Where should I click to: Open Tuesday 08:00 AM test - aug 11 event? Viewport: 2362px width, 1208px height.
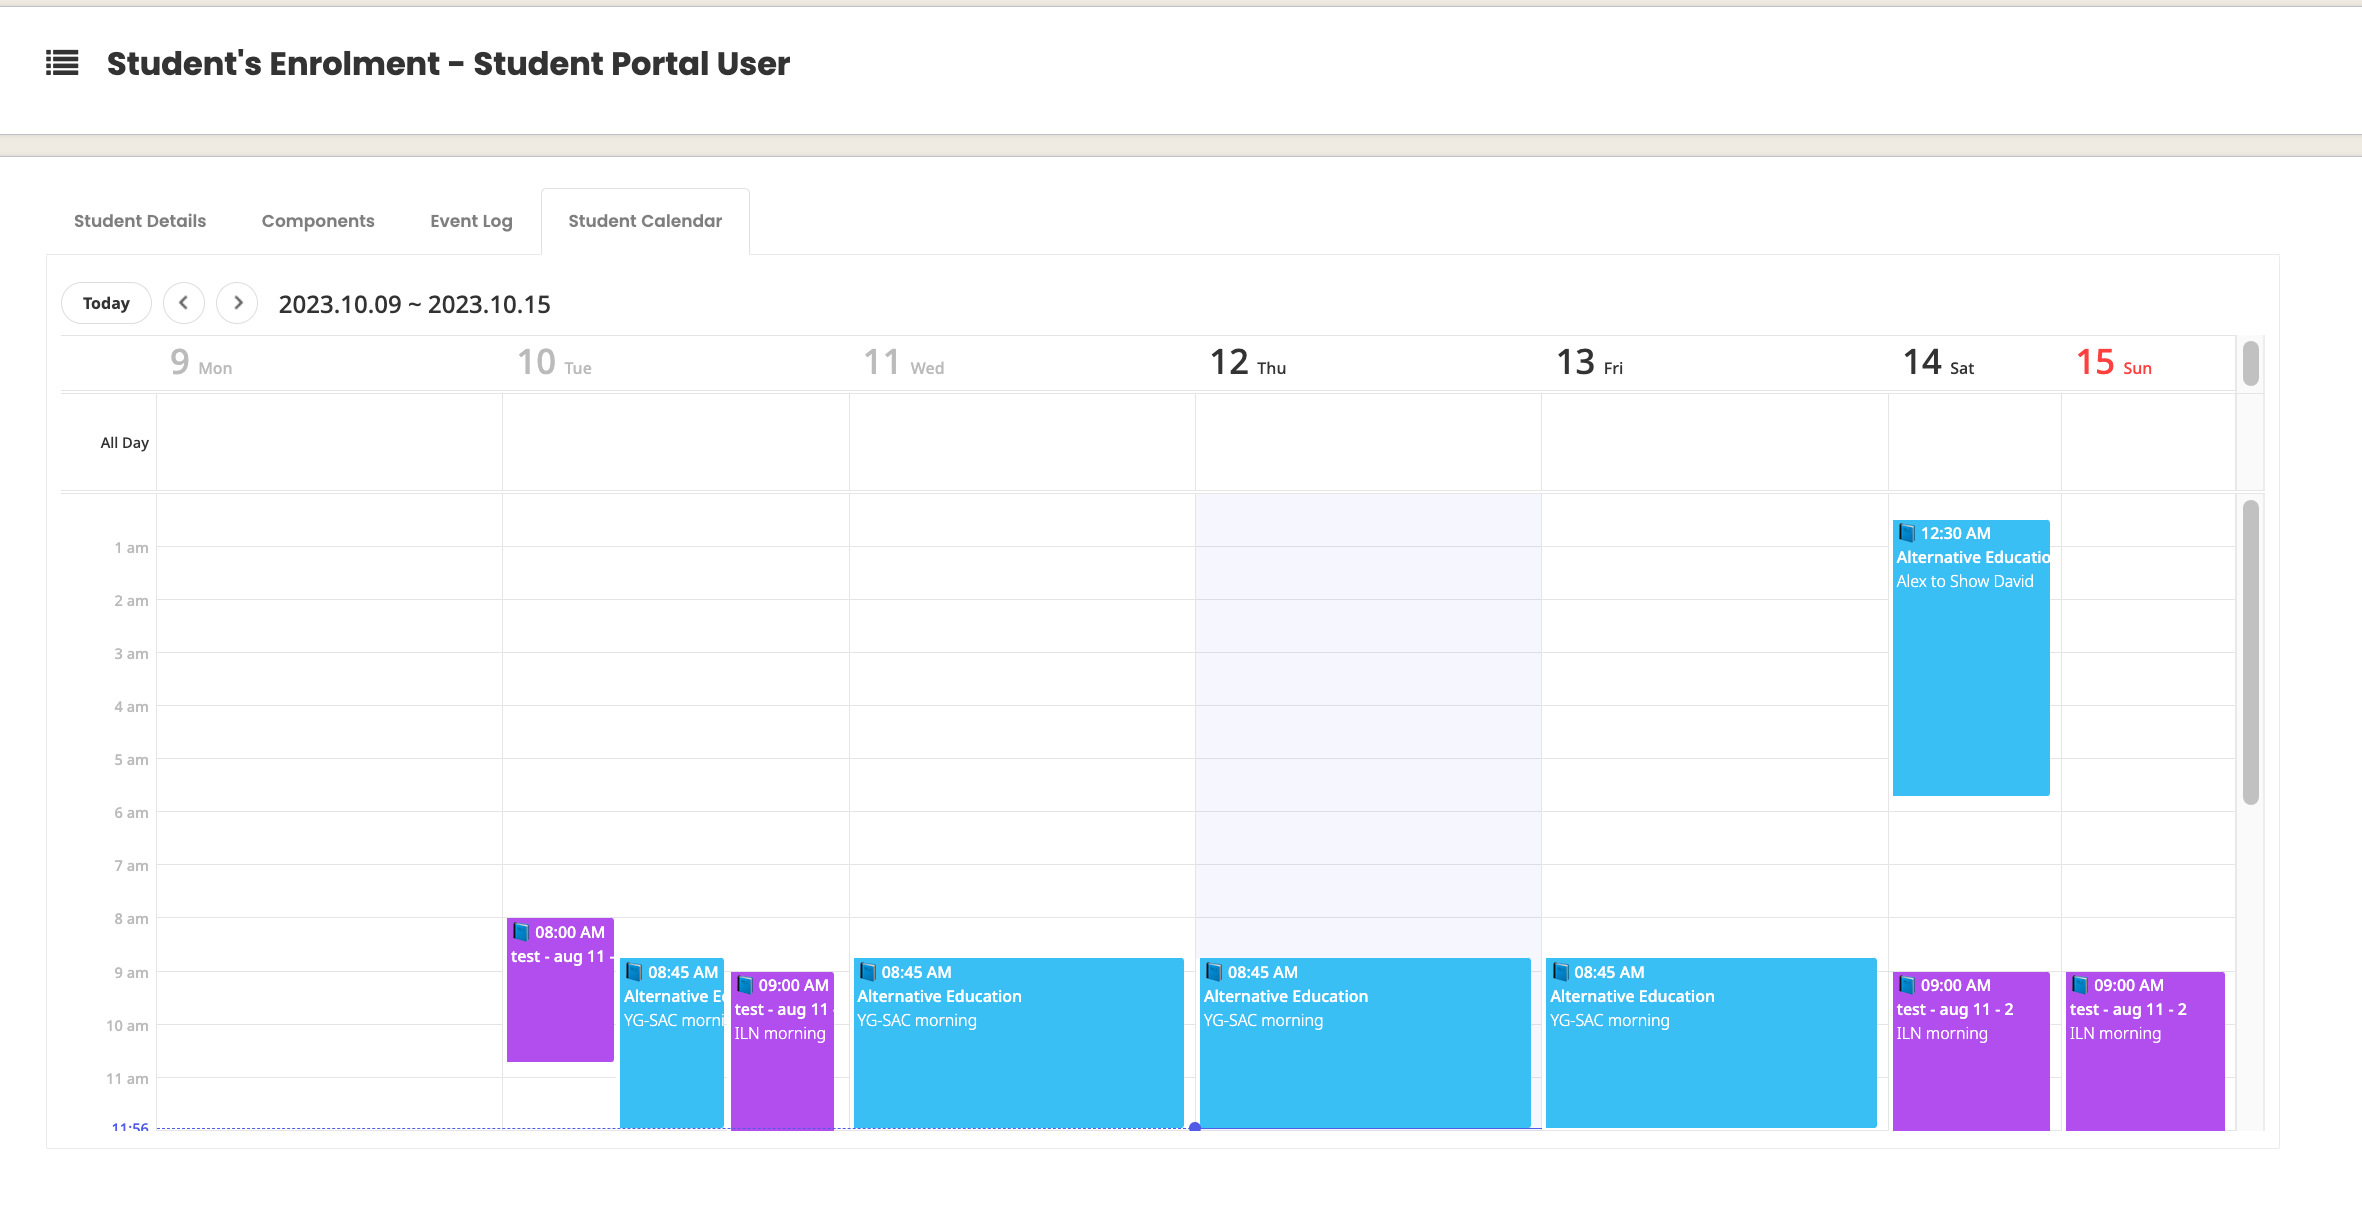(560, 990)
